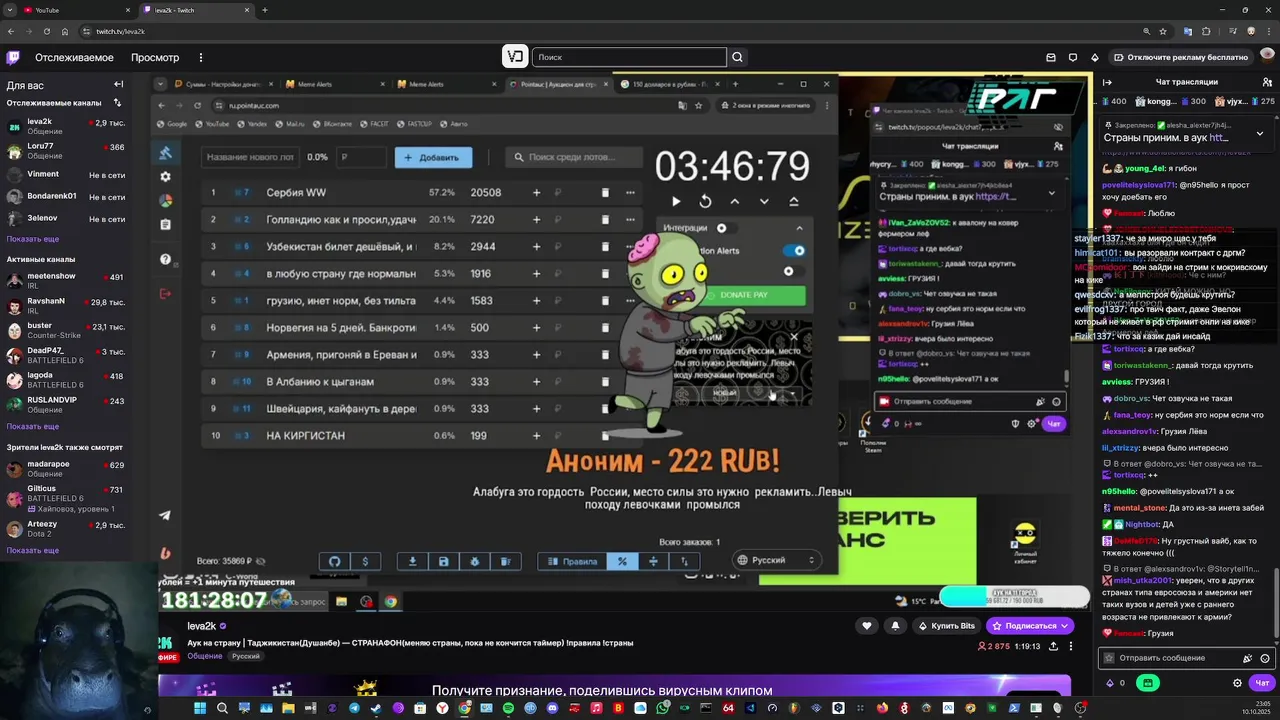Share the stream via the share icon

(x=1053, y=646)
